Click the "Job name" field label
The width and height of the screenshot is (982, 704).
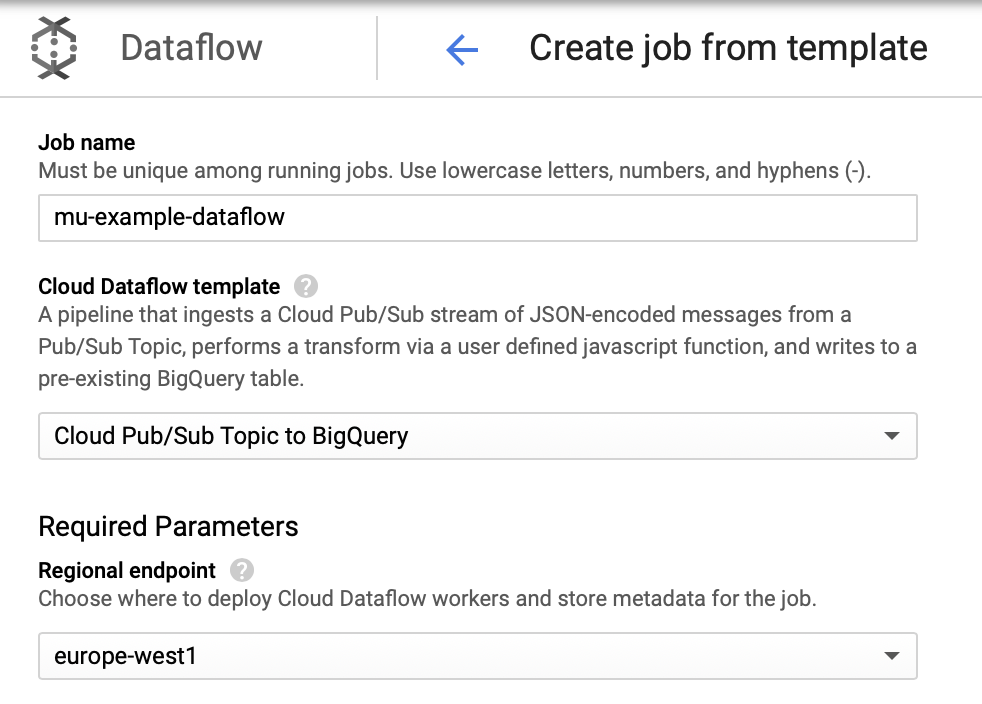coord(86,143)
